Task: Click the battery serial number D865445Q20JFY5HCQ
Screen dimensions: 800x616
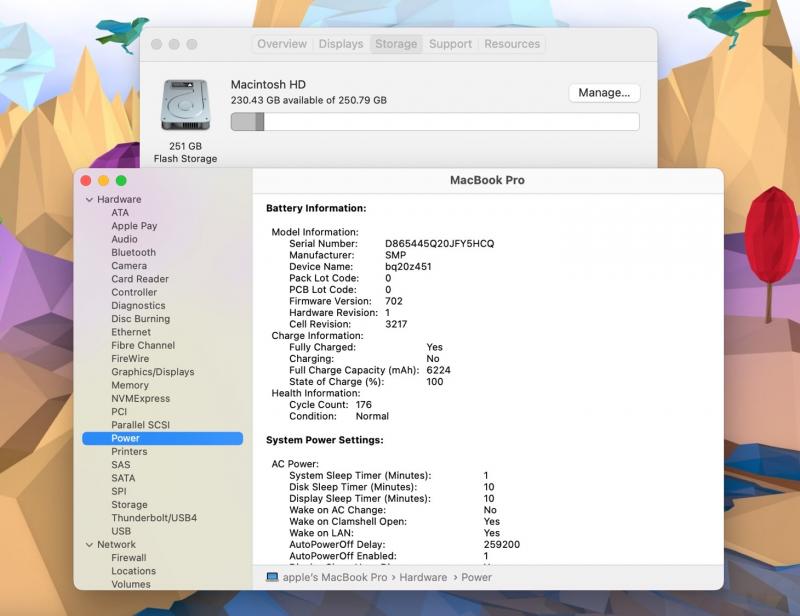Action: tap(440, 243)
